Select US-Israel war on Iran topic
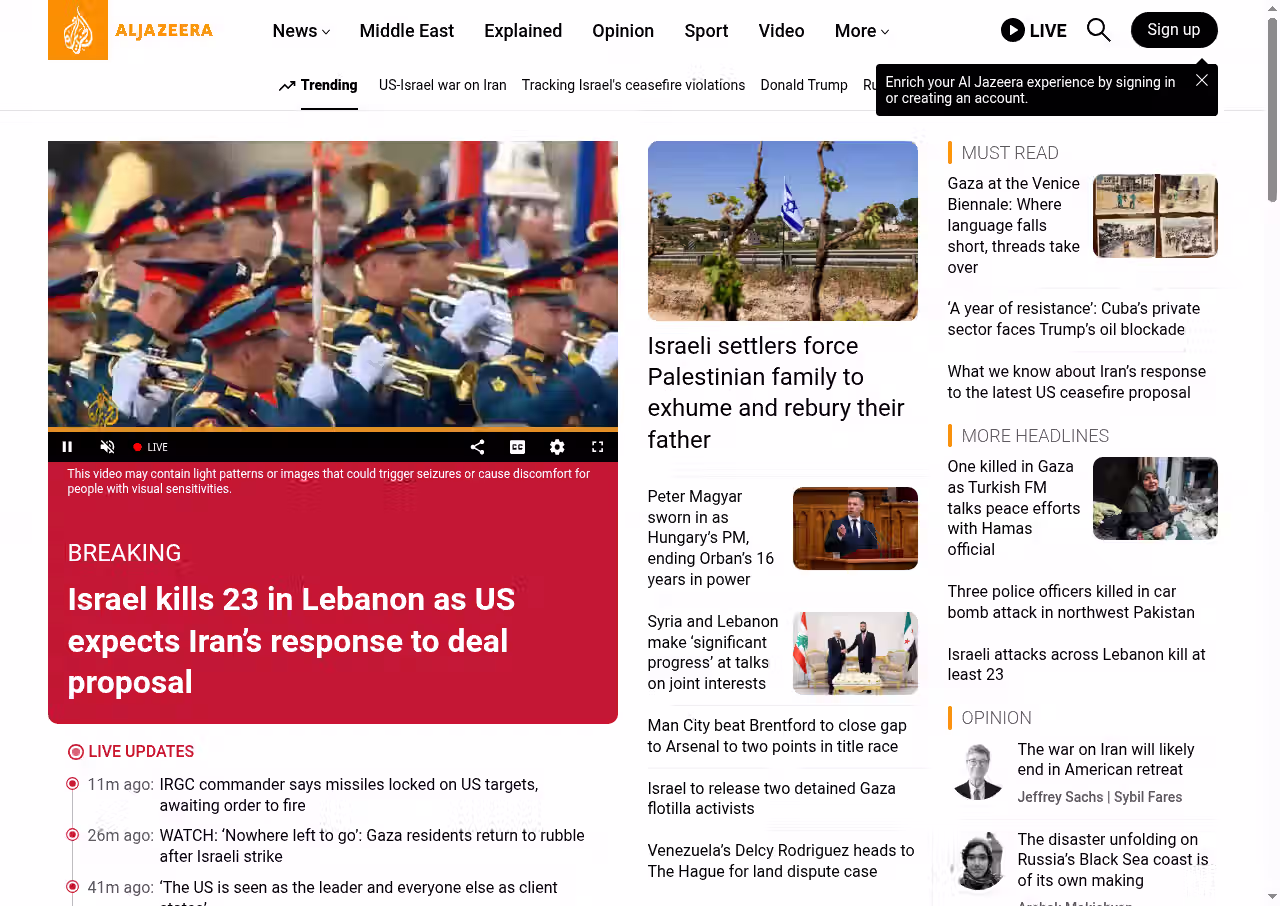This screenshot has height=906, width=1280. 442,85
